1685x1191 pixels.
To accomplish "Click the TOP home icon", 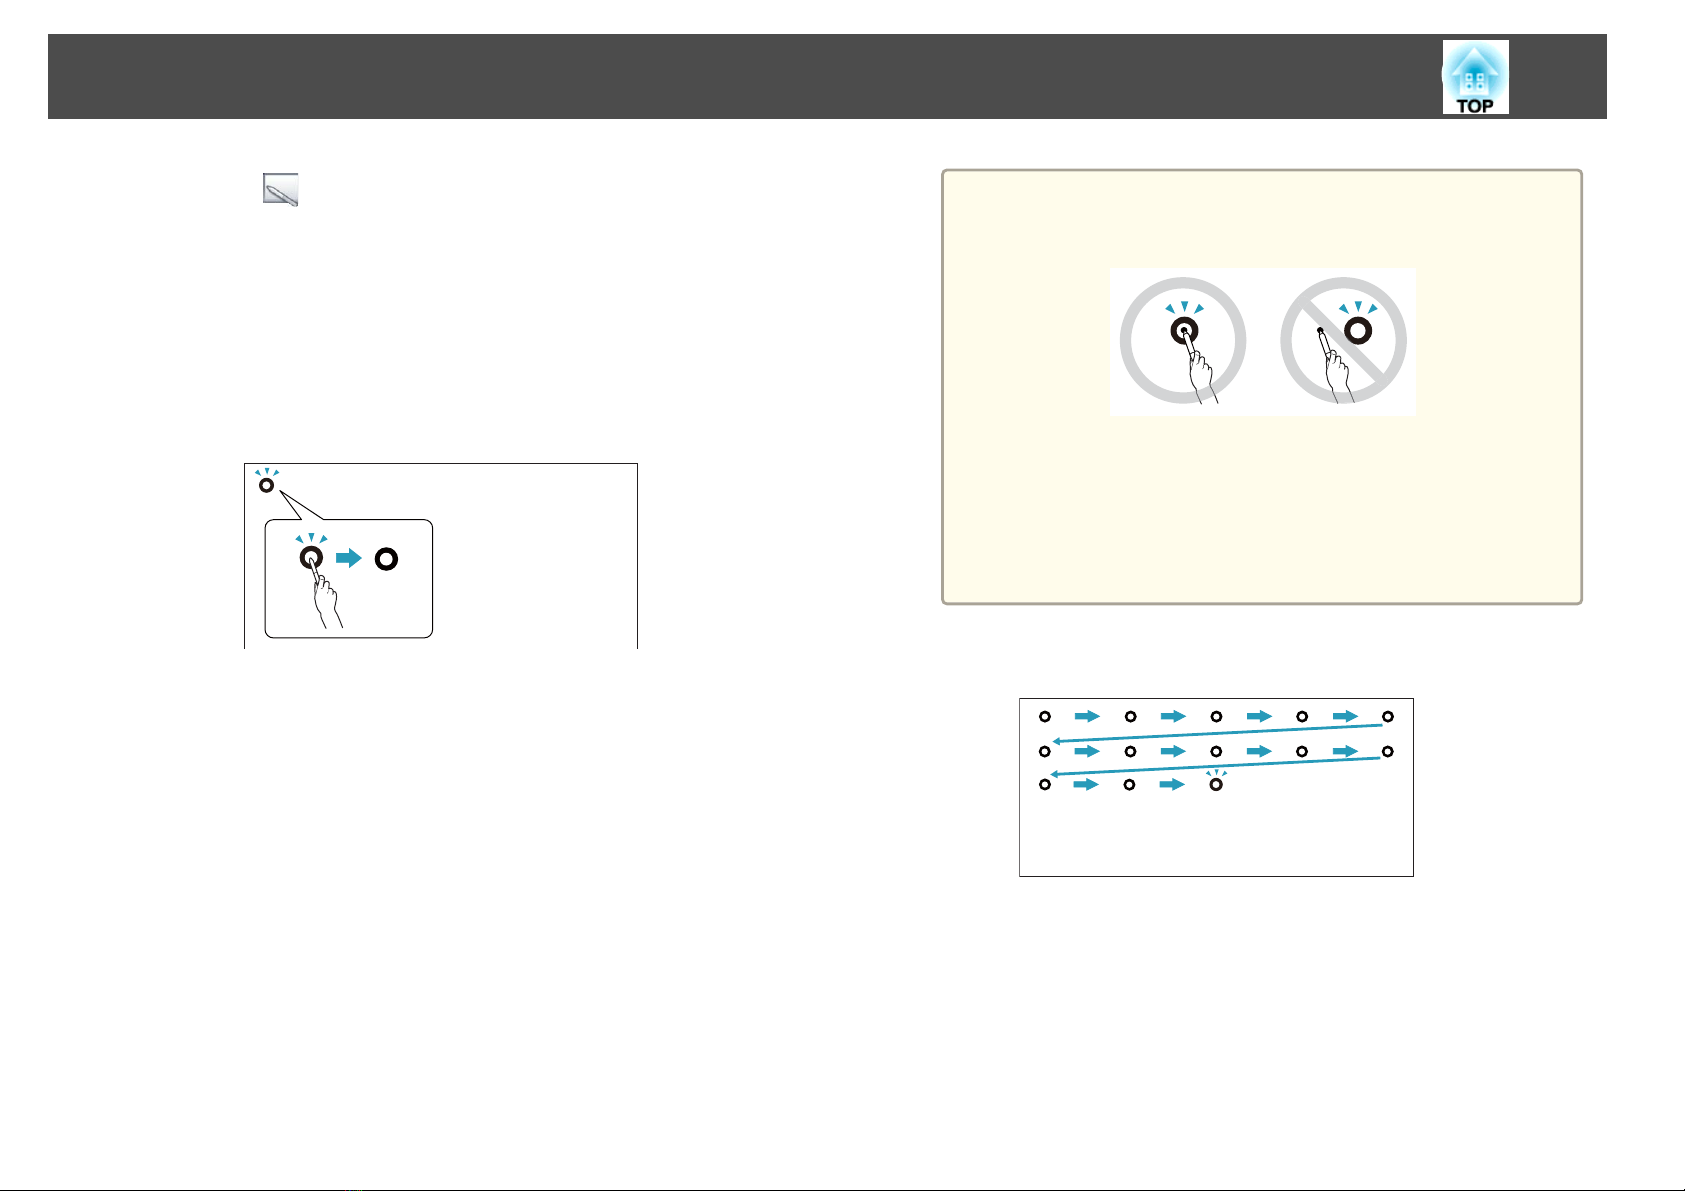I will (1475, 77).
